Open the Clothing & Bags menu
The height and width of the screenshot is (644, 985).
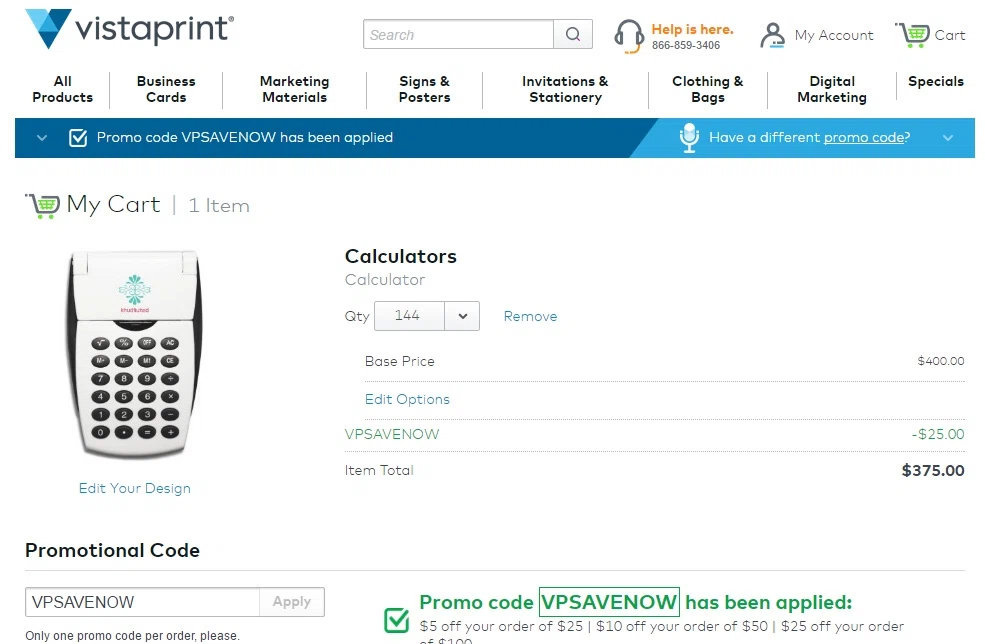coord(707,89)
